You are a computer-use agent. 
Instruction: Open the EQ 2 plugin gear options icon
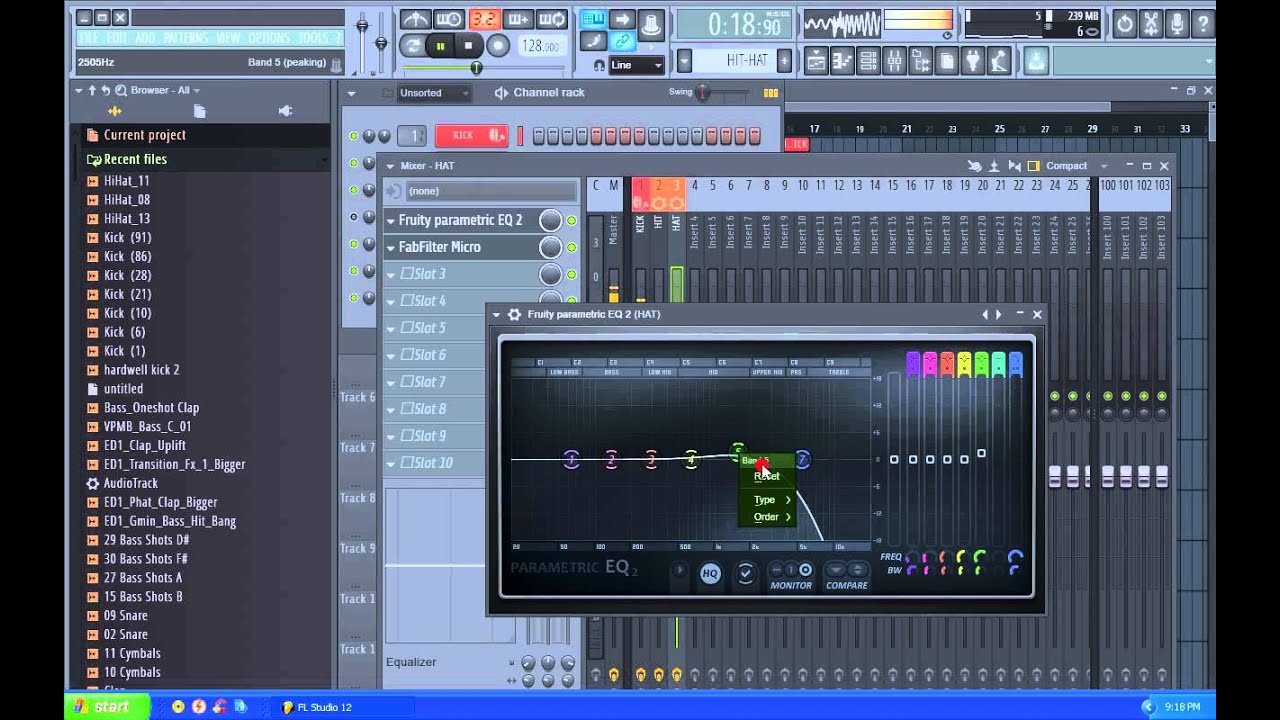click(x=514, y=314)
